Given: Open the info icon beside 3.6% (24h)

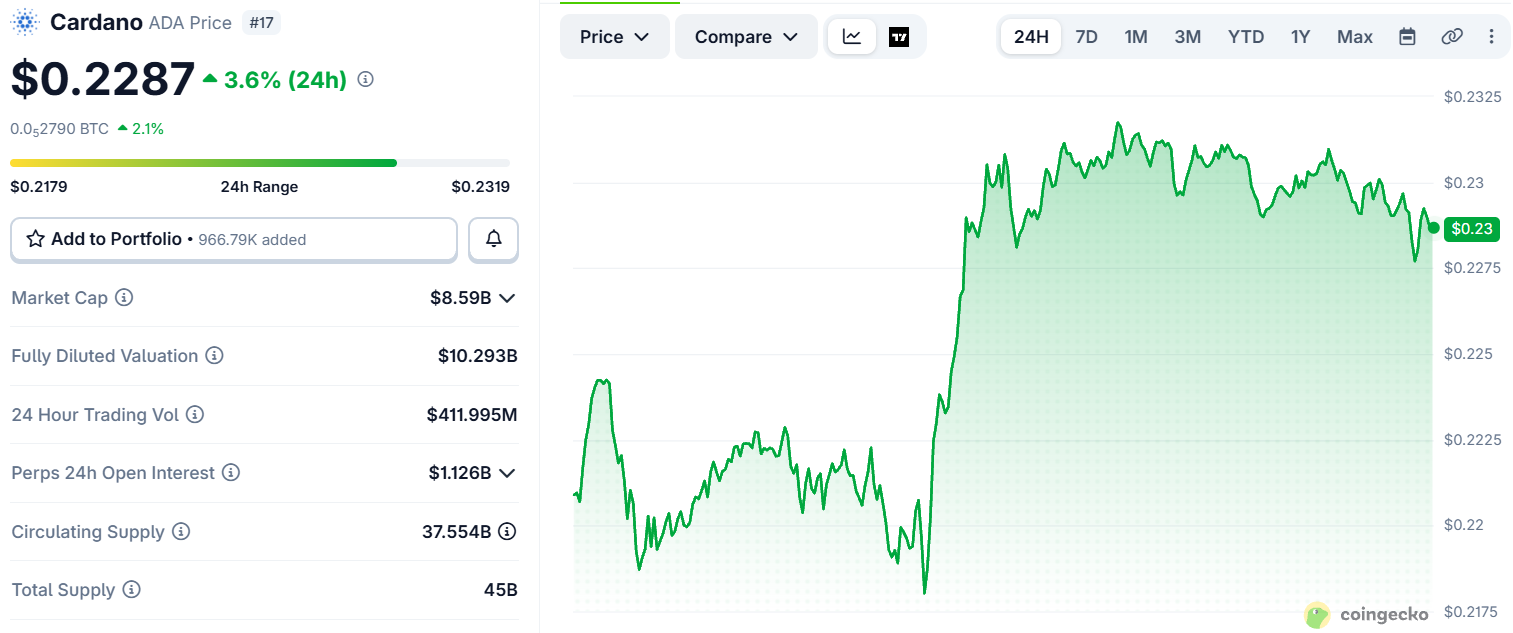Looking at the screenshot, I should click(366, 79).
